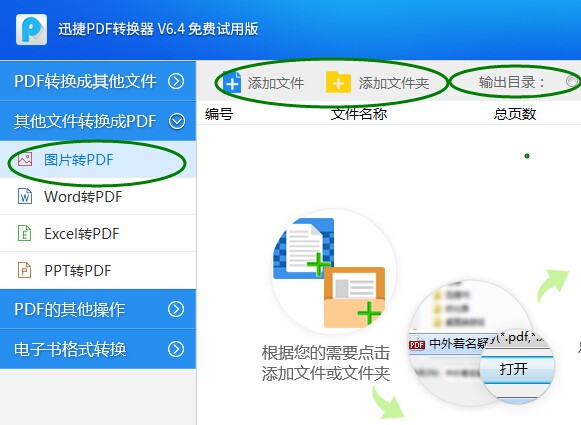
Task: Expand the PDF转换成其他文件 section
Action: point(176,81)
